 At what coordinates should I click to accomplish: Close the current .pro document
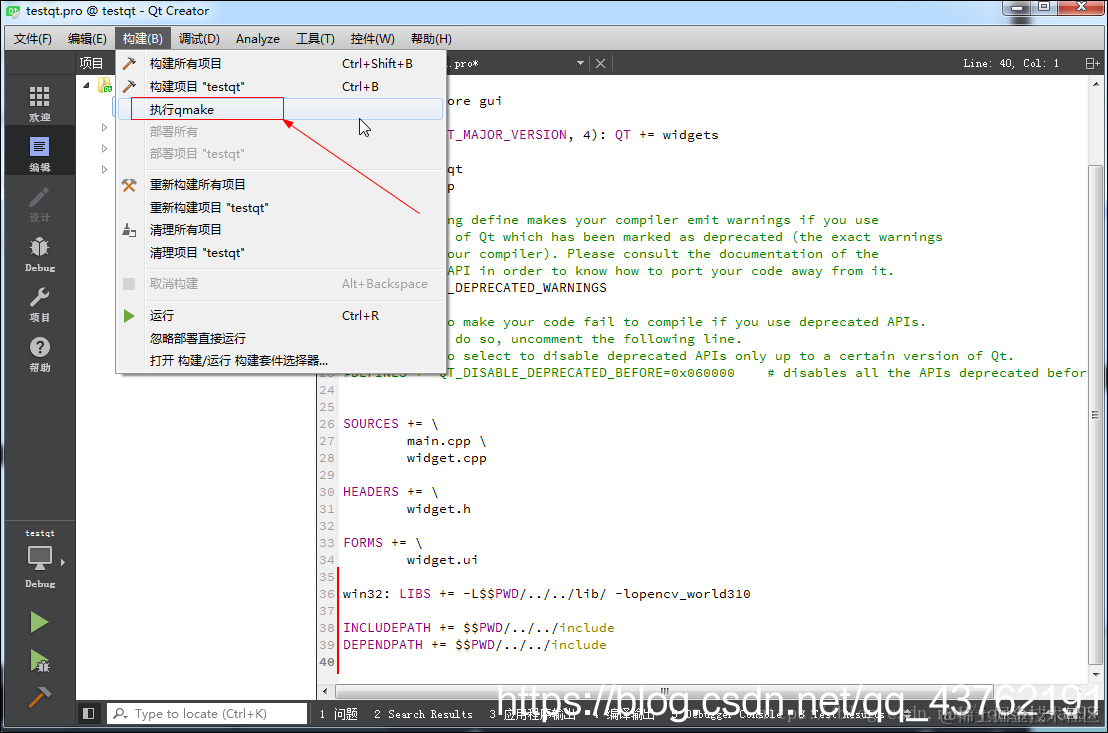pos(600,63)
